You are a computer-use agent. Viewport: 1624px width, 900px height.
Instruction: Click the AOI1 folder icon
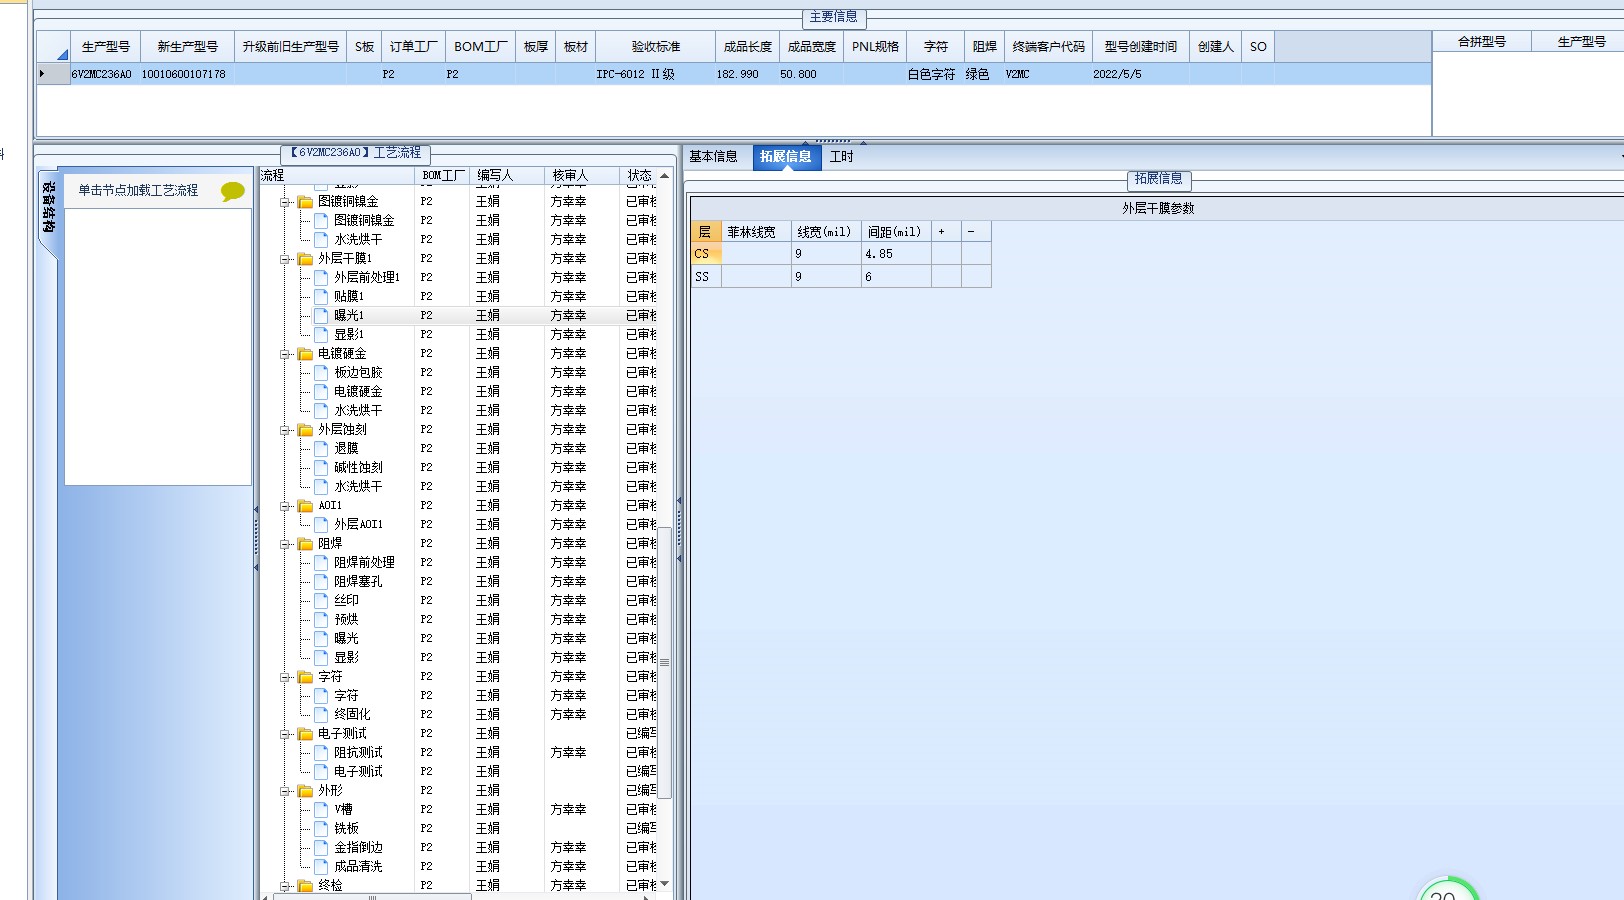point(305,506)
